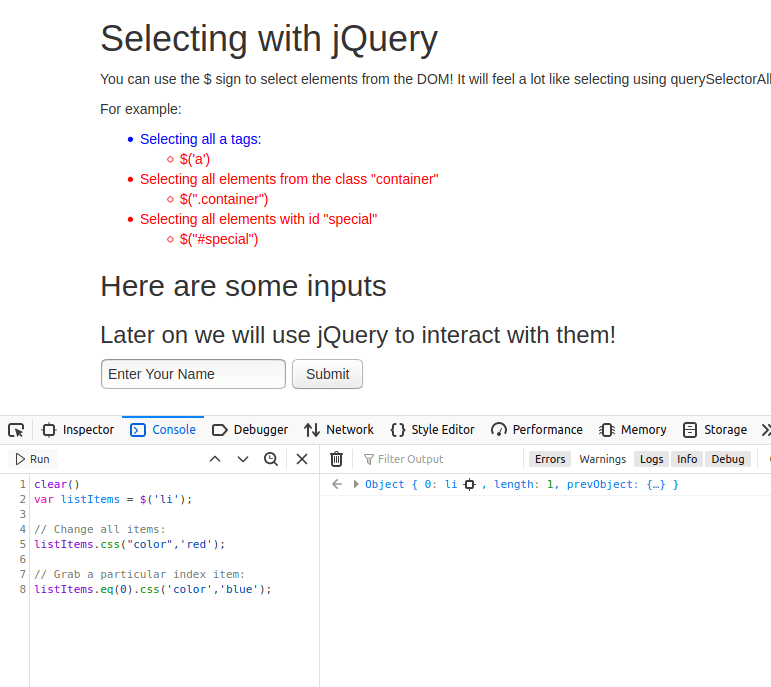Image resolution: width=771 pixels, height=687 pixels.
Task: Toggle the Warnings filter
Action: point(602,459)
